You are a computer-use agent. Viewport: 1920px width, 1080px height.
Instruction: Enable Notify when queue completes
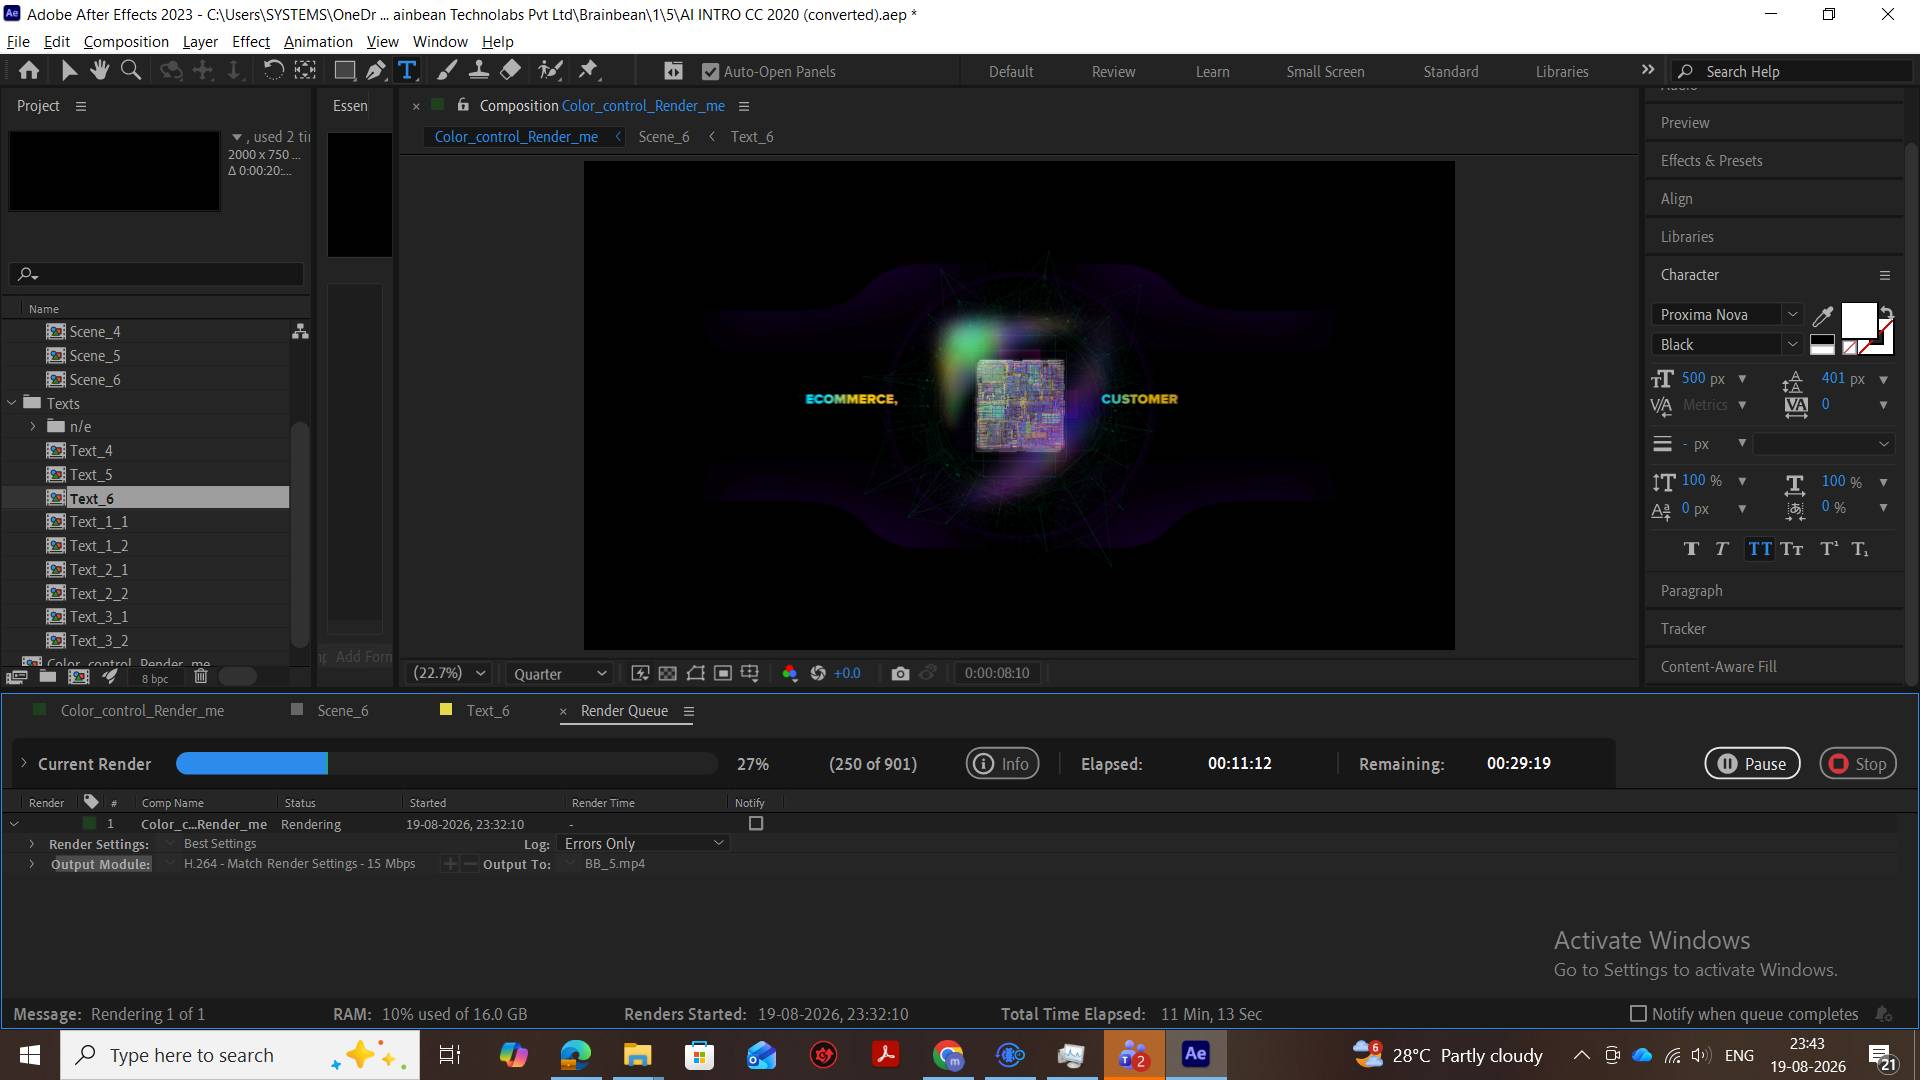point(1638,1014)
